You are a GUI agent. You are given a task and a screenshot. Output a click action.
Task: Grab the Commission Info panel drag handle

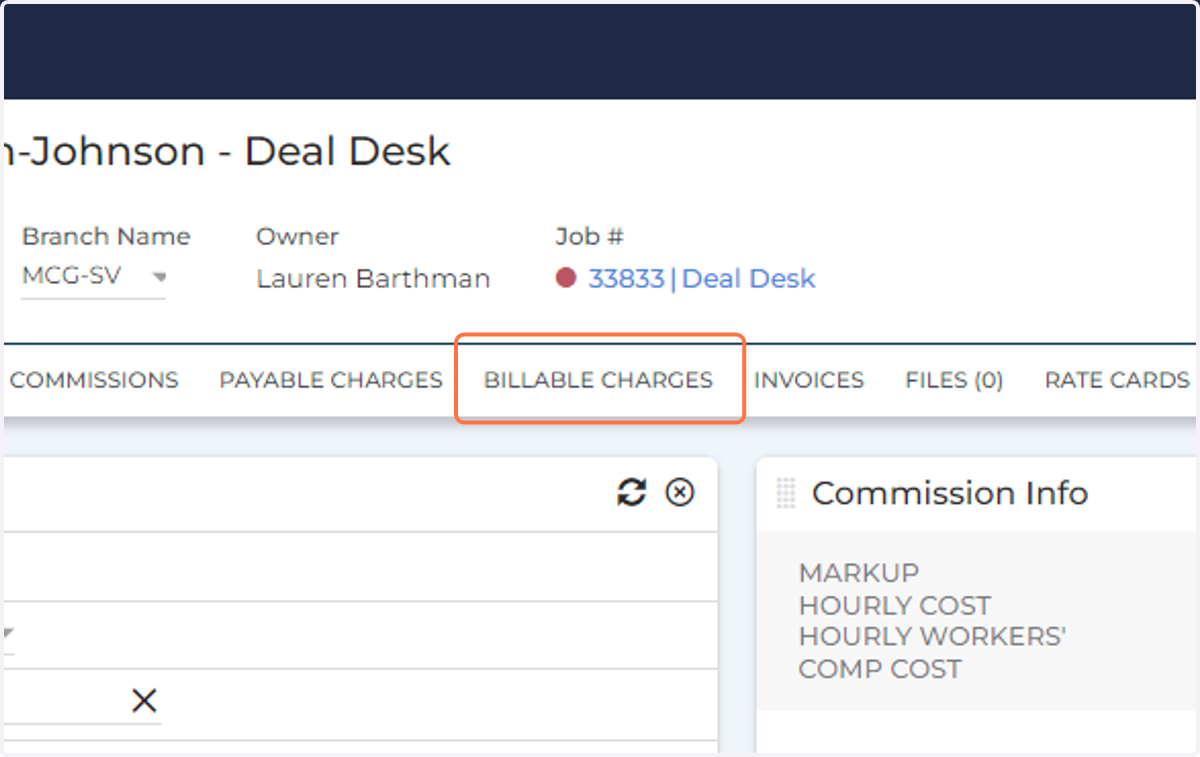coord(786,493)
